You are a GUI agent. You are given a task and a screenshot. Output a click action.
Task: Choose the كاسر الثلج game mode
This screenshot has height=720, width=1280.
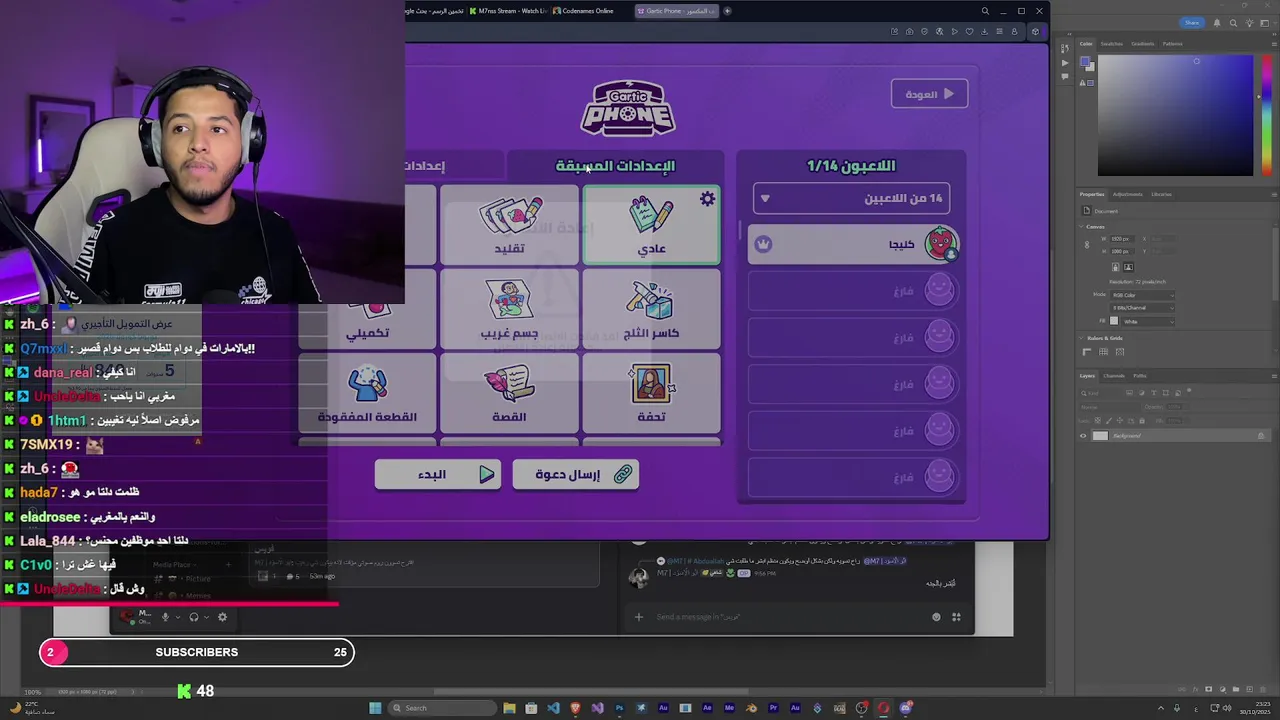(x=651, y=309)
